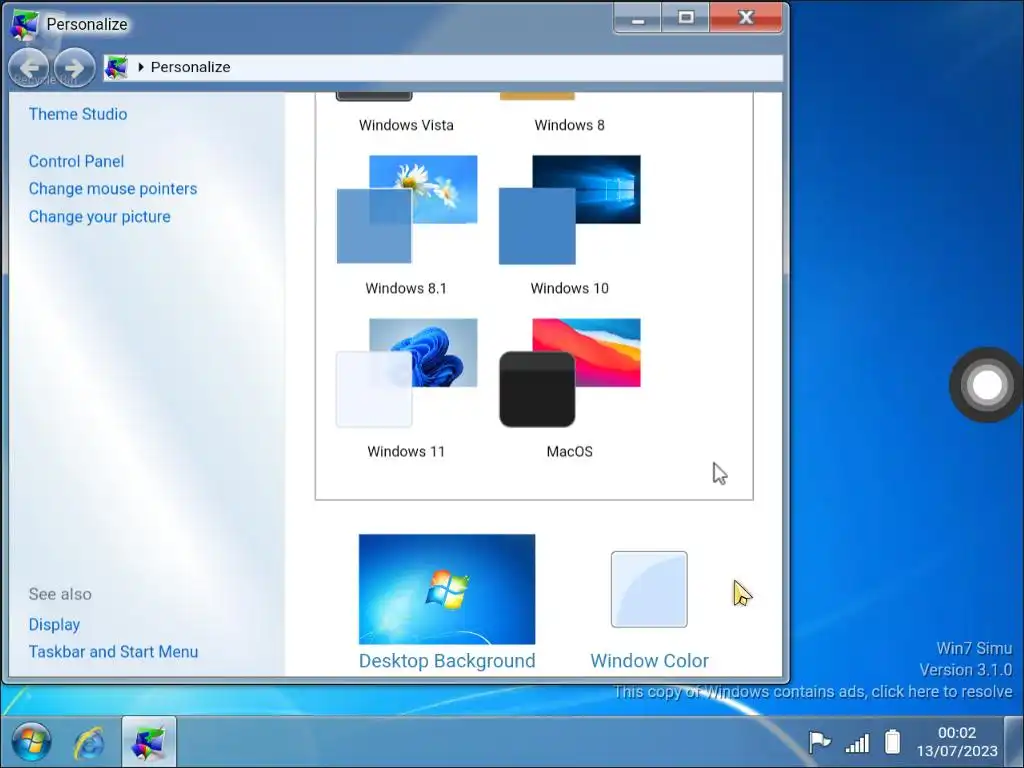This screenshot has width=1024, height=768.
Task: Click the Personalize window title icon
Action: tap(24, 24)
